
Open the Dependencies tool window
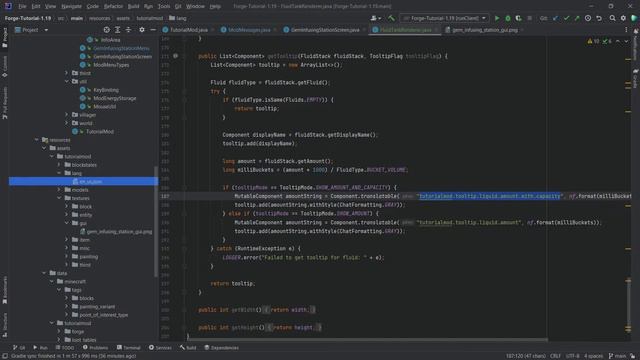[222, 348]
